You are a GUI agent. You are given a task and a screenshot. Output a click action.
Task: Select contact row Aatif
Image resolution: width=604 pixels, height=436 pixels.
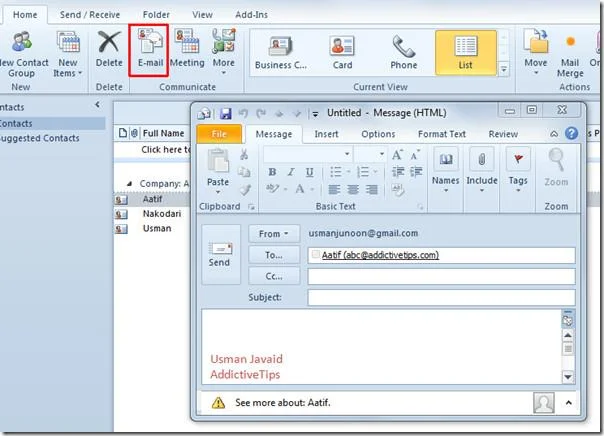click(153, 199)
